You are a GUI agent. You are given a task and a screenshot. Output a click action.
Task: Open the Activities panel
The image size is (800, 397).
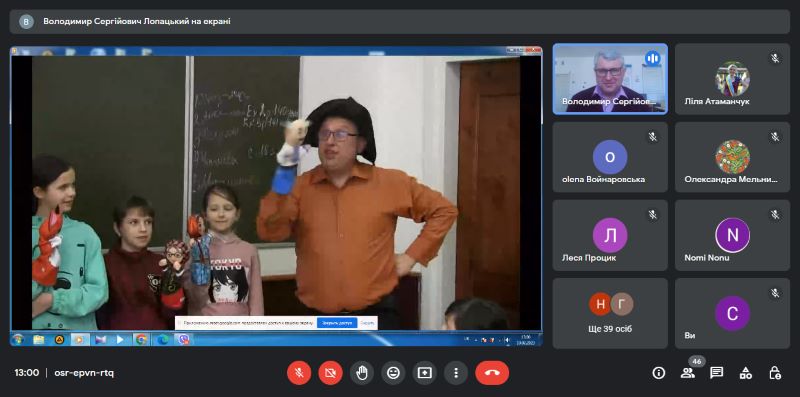pyautogui.click(x=746, y=373)
